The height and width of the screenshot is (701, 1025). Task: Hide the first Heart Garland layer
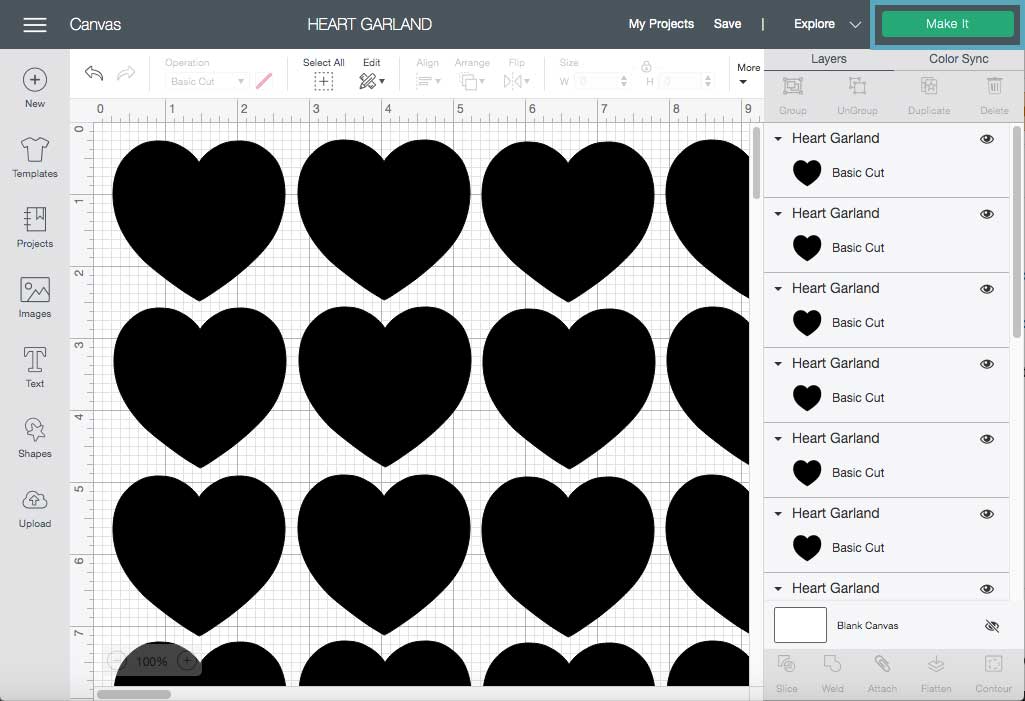click(987, 139)
